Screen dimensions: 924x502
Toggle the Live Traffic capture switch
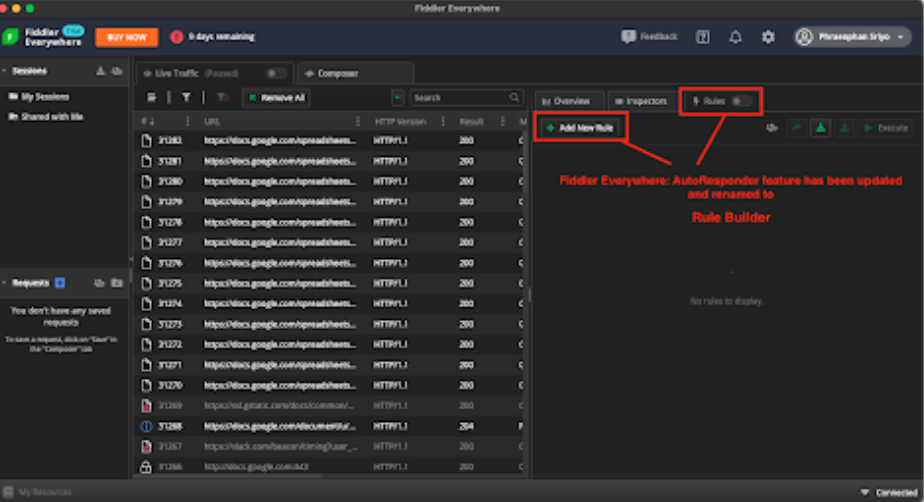(x=275, y=73)
